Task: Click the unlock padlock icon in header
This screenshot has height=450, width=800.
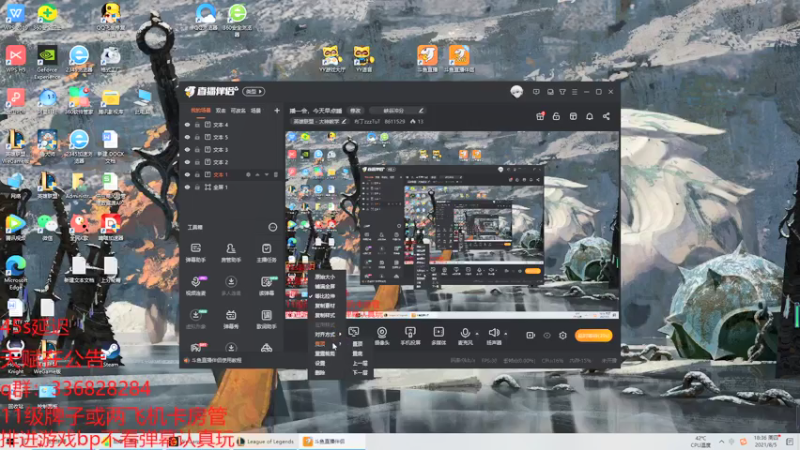Action: pyautogui.click(x=556, y=116)
